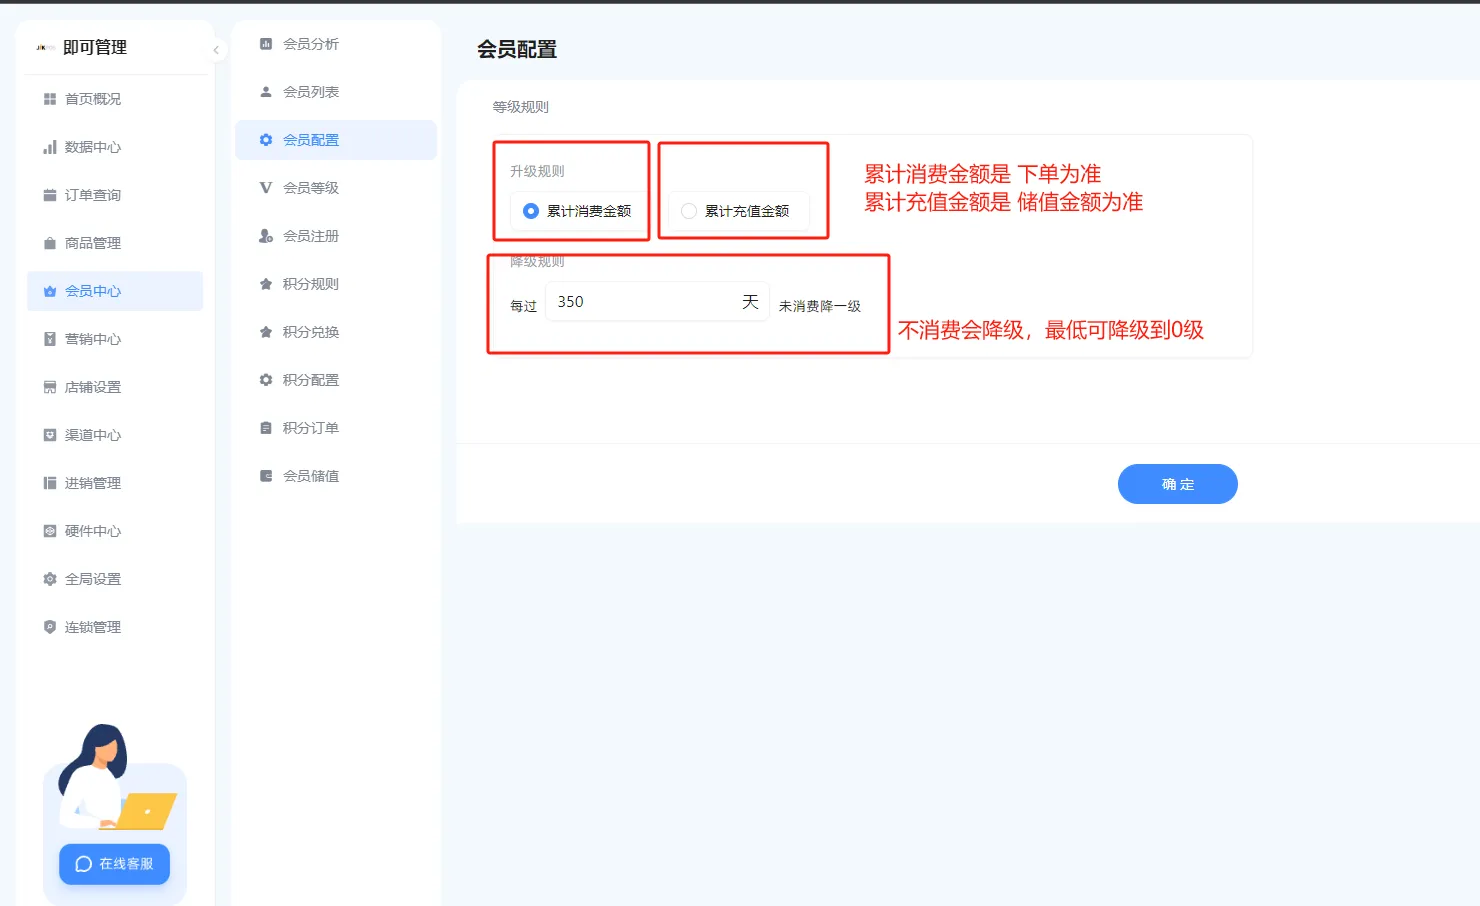Click the 营销中心 sidebar icon
This screenshot has height=906, width=1480.
pos(50,339)
